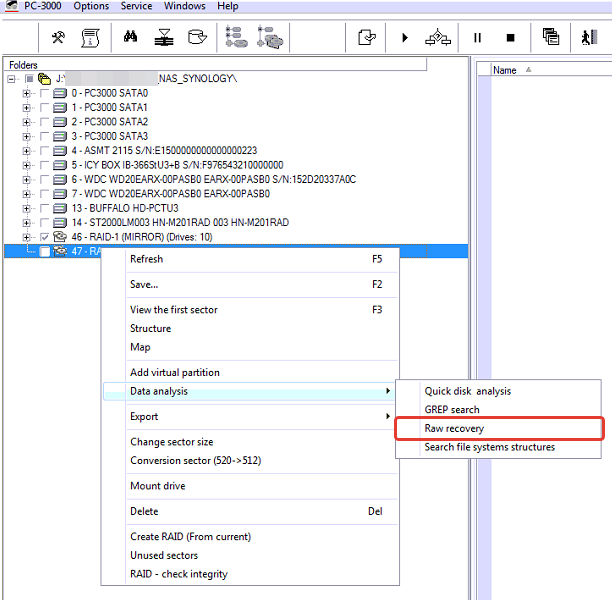The image size is (612, 600).
Task: Select Create RAID (From current)
Action: click(250, 537)
